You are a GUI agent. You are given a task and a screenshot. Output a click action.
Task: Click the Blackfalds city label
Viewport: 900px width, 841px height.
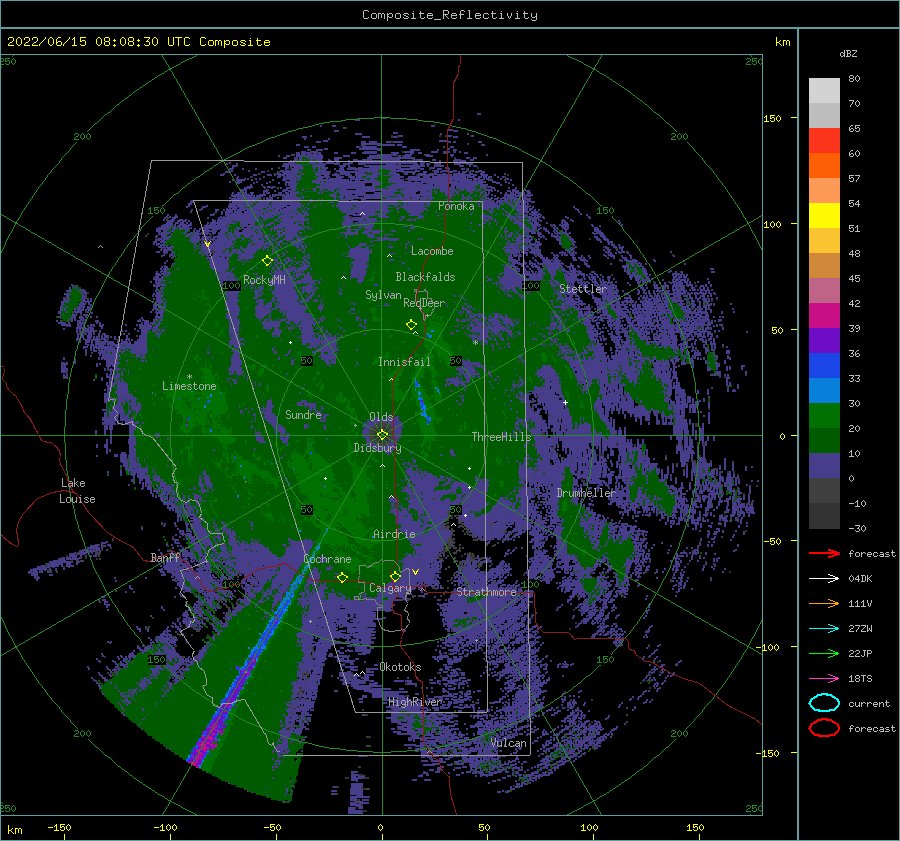(425, 277)
